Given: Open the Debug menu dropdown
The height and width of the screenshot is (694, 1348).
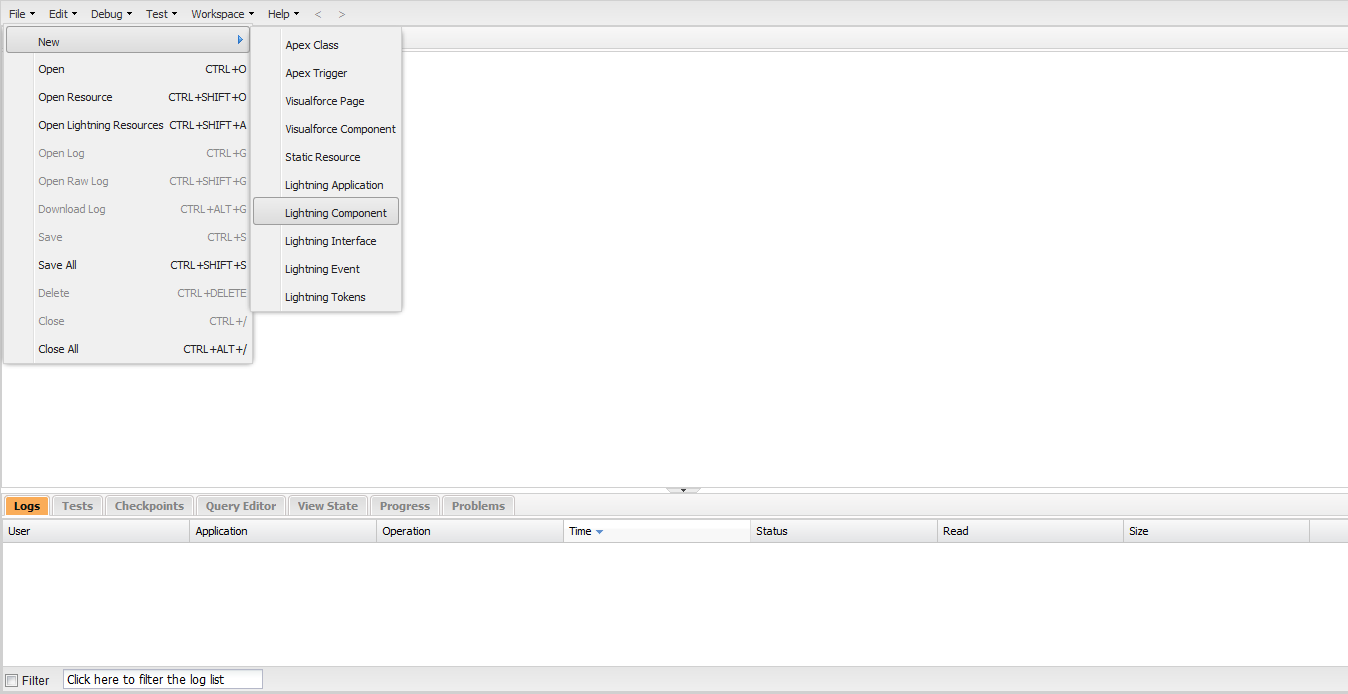Looking at the screenshot, I should tap(111, 14).
